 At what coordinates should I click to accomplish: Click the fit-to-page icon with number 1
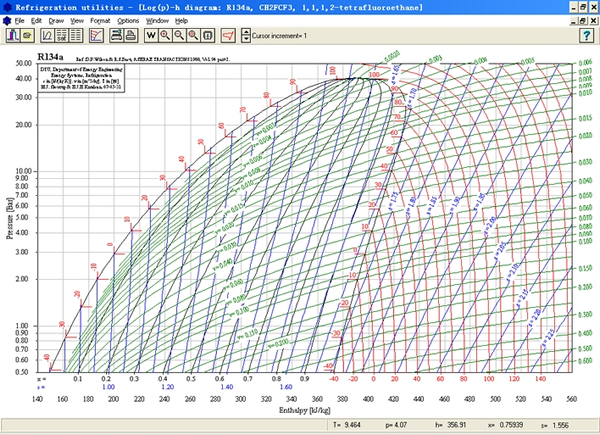pyautogui.click(x=207, y=36)
